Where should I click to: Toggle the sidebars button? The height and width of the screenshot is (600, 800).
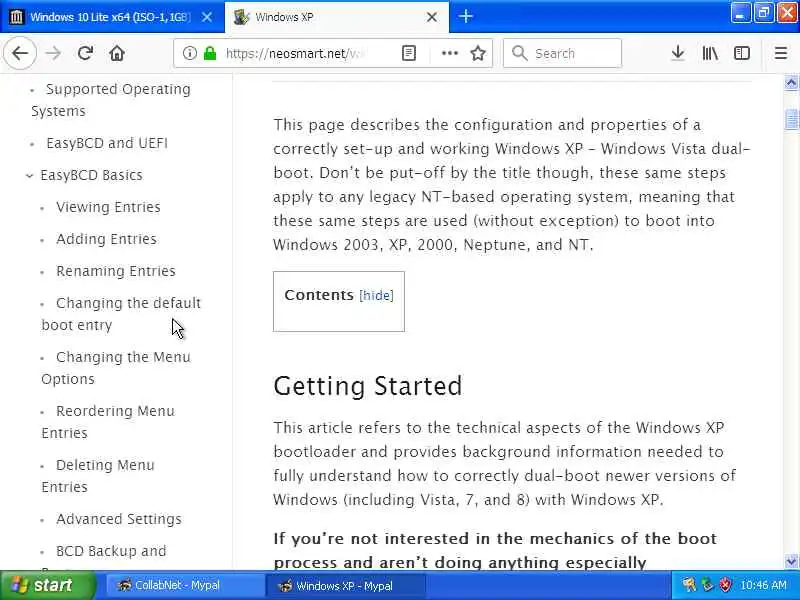[x=741, y=53]
